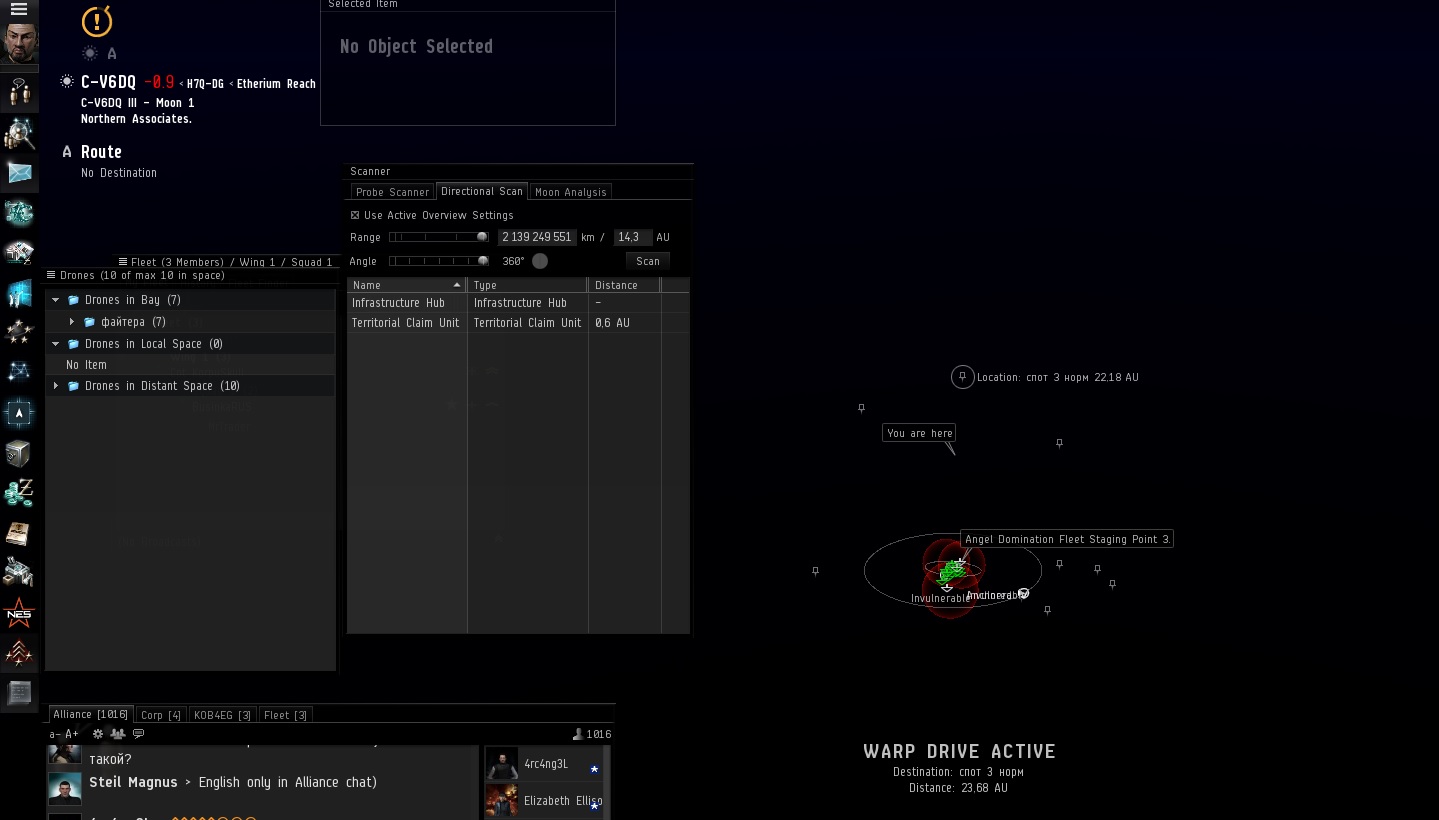This screenshot has width=1439, height=820.
Task: Open the Wallet coins icon
Action: pos(19,493)
